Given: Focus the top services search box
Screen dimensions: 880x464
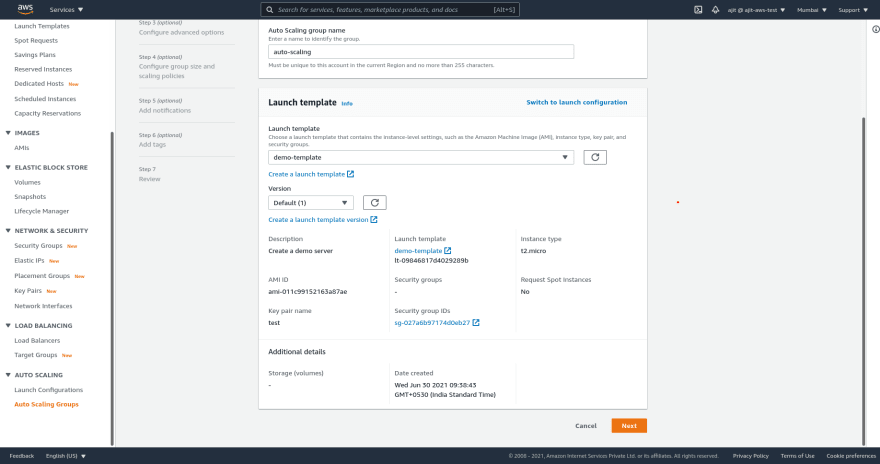Looking at the screenshot, I should 390,10.
